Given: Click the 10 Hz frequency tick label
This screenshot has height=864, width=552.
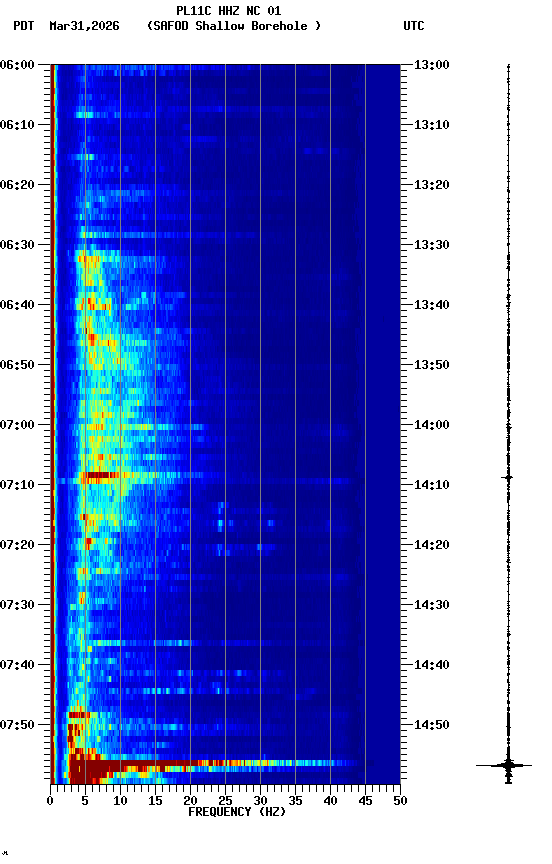Looking at the screenshot, I should 120,801.
